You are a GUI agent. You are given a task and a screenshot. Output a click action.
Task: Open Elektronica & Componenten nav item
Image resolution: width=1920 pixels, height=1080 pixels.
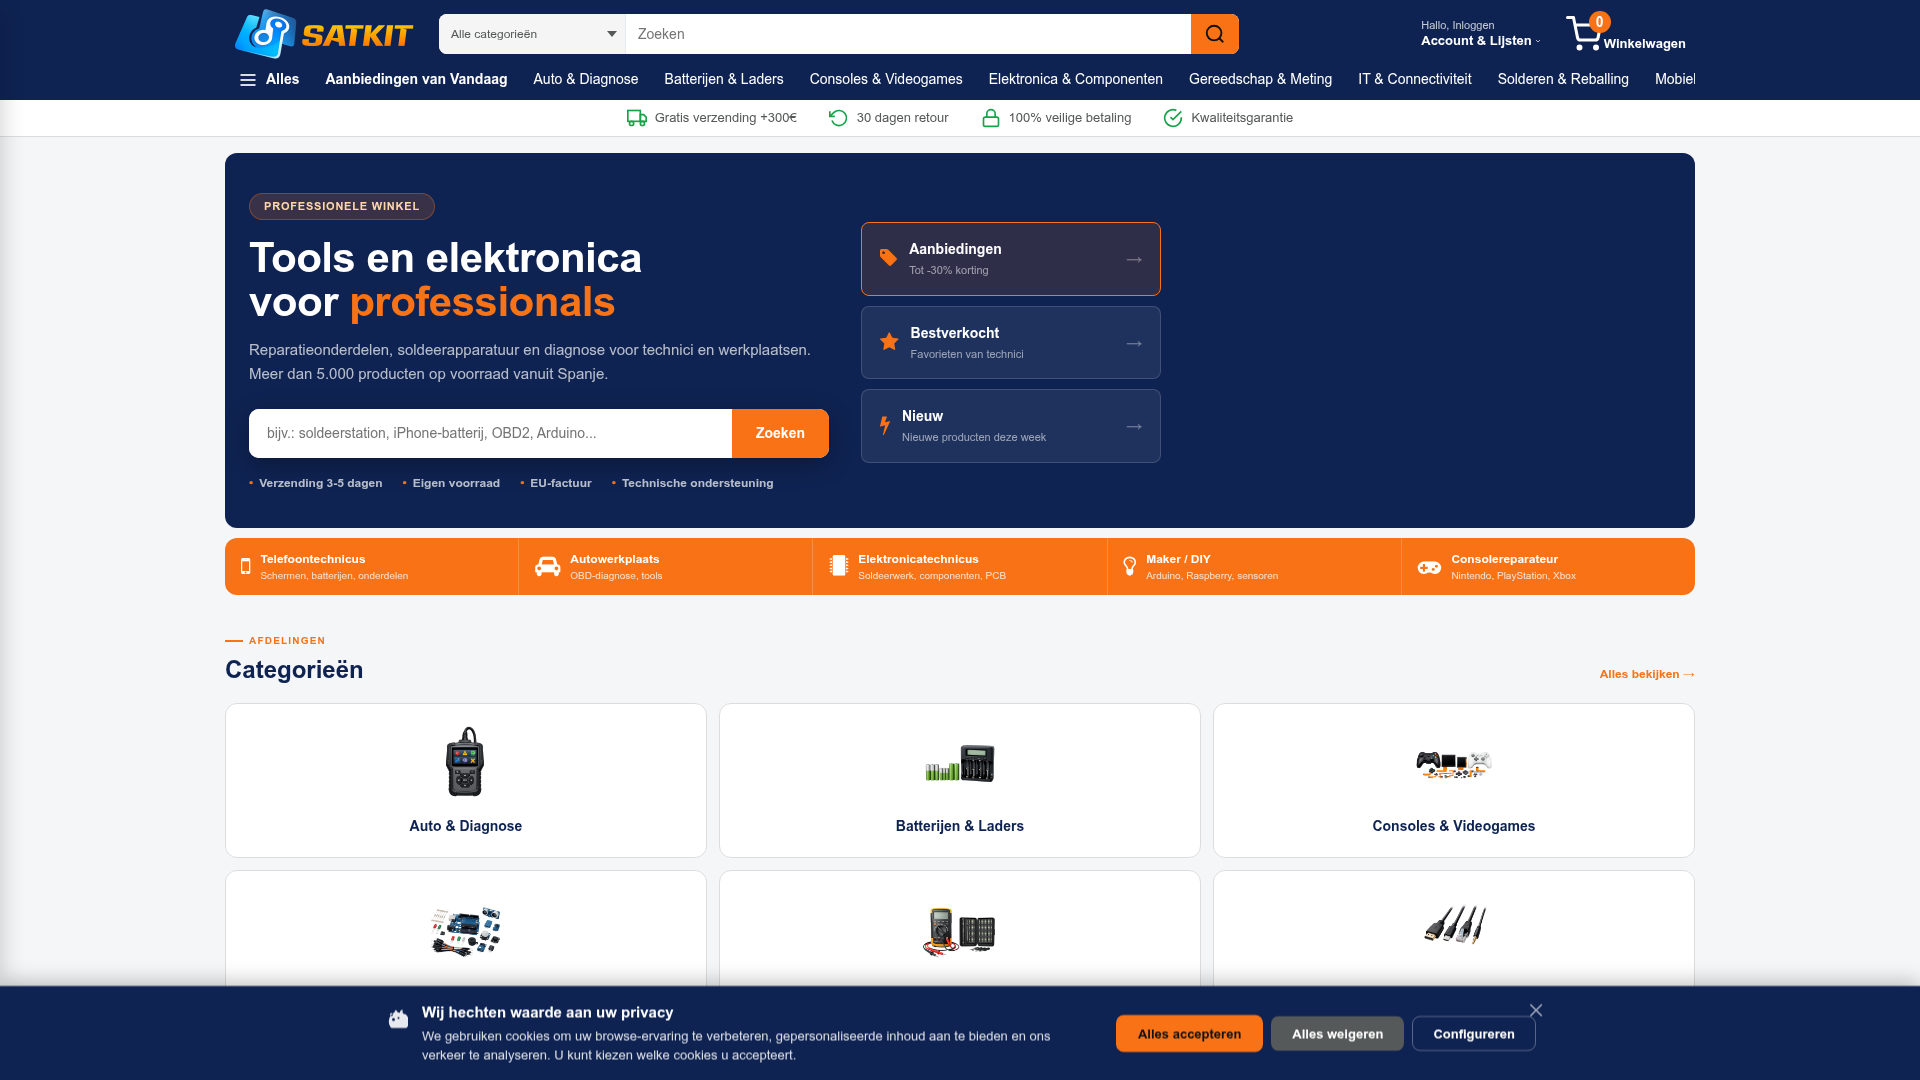click(1075, 79)
